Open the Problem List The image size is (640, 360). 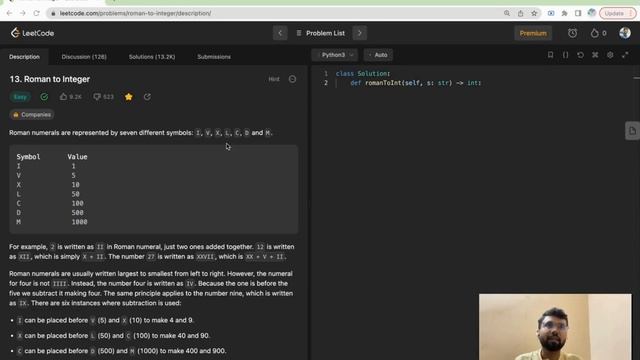320,33
